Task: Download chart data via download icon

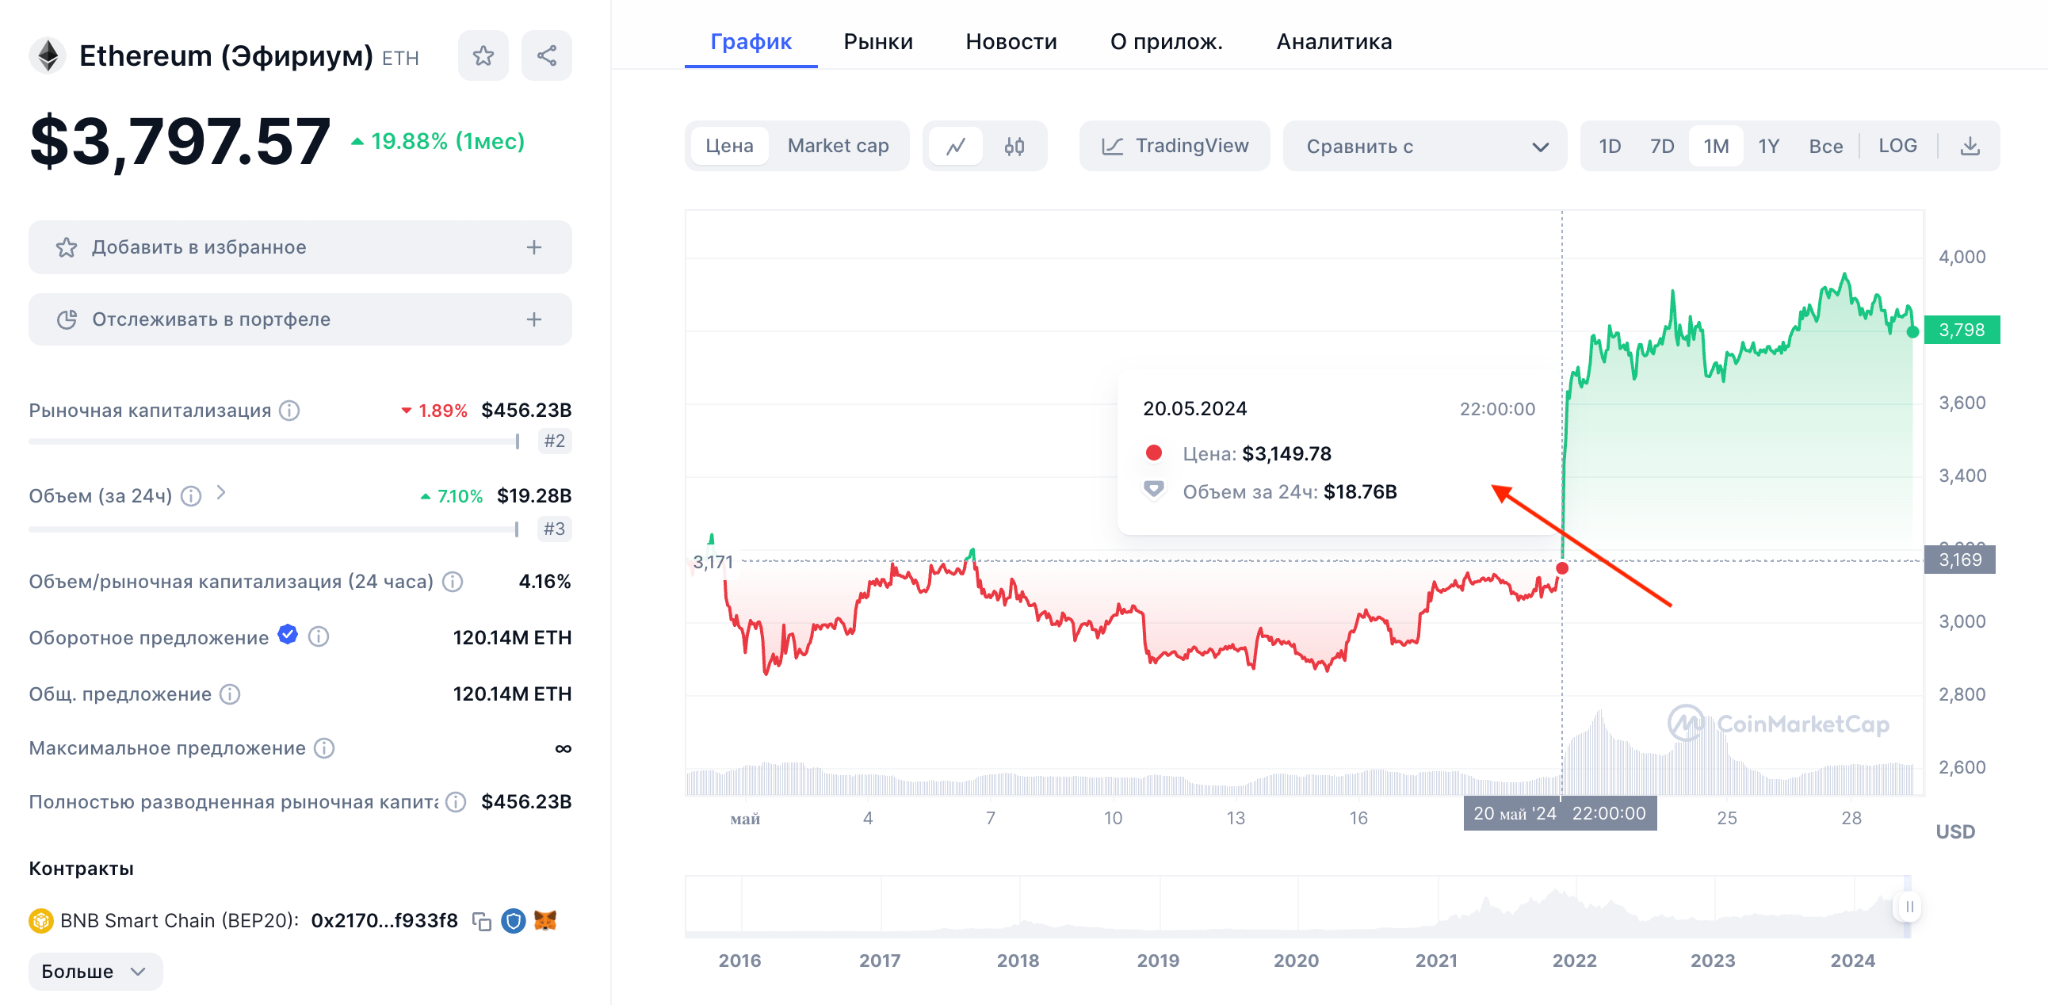Action: 1969,146
